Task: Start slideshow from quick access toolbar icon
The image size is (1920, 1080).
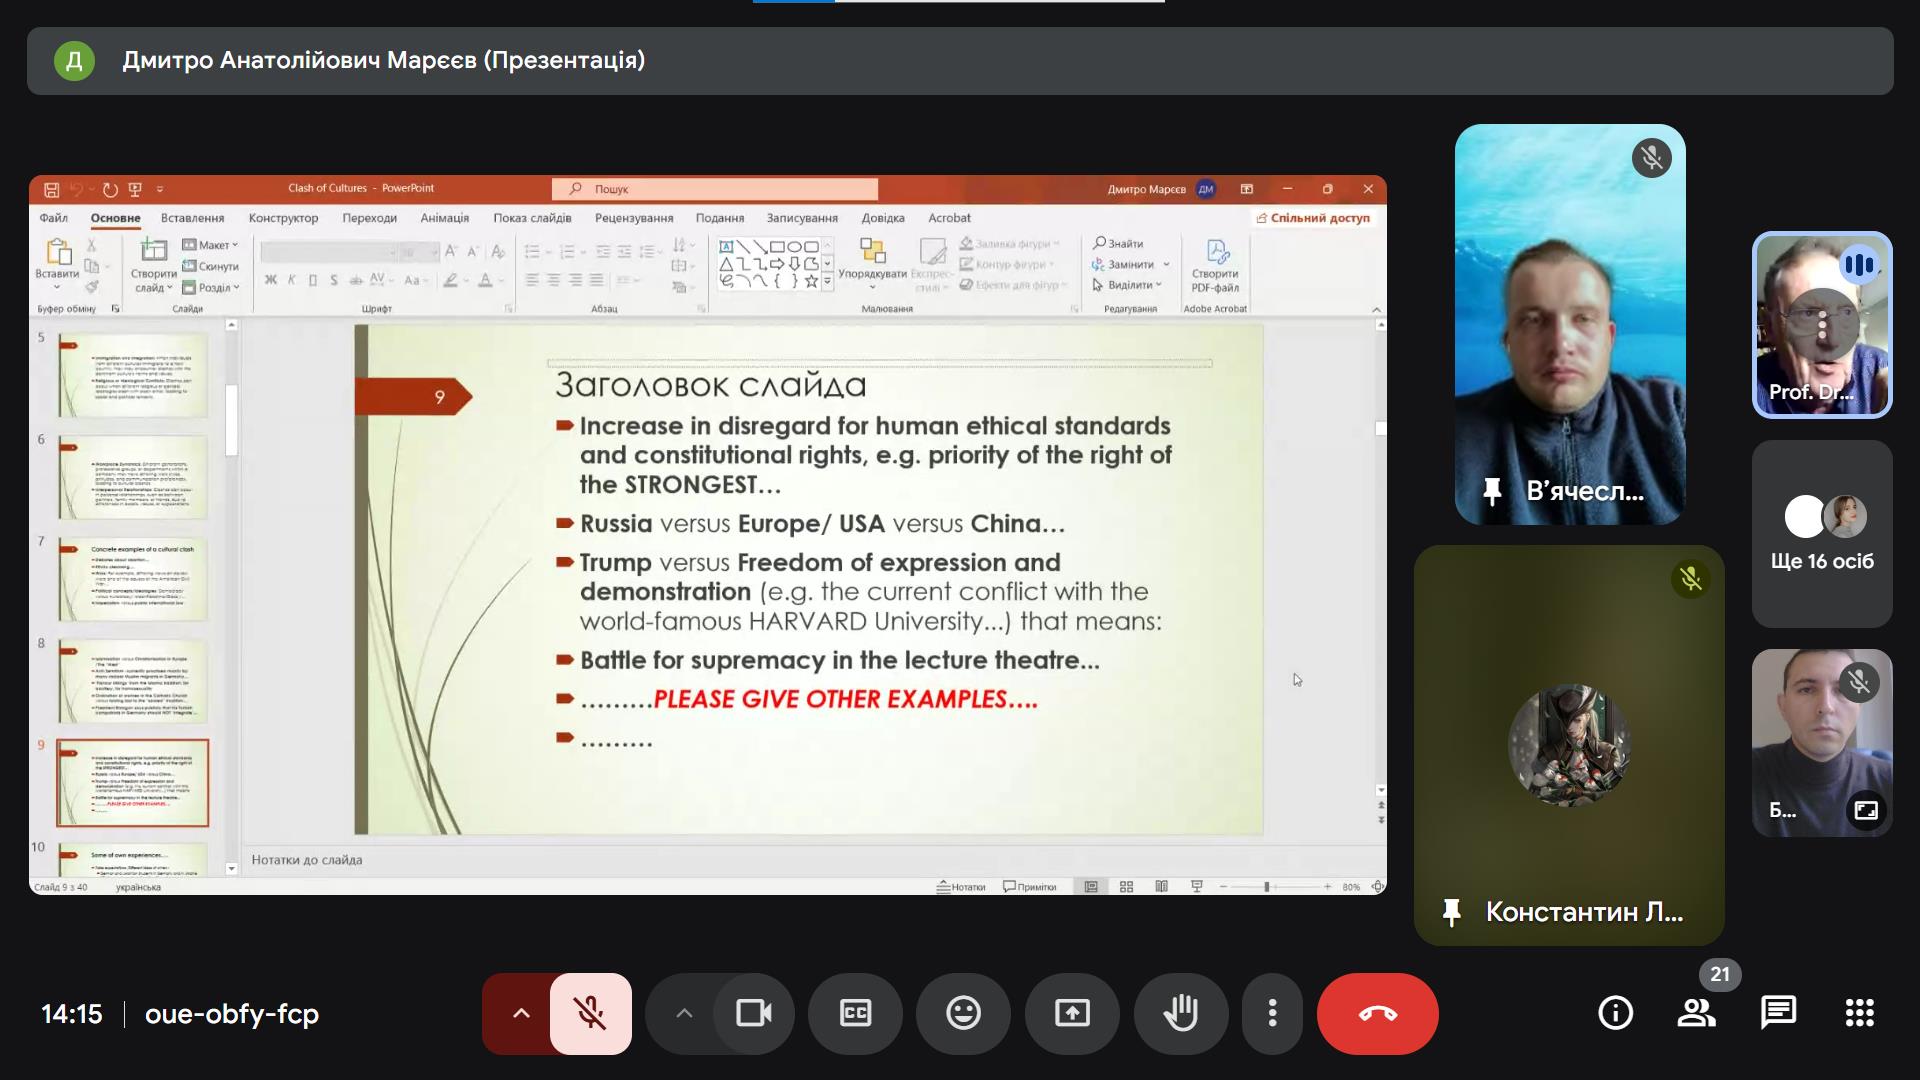Action: [135, 189]
